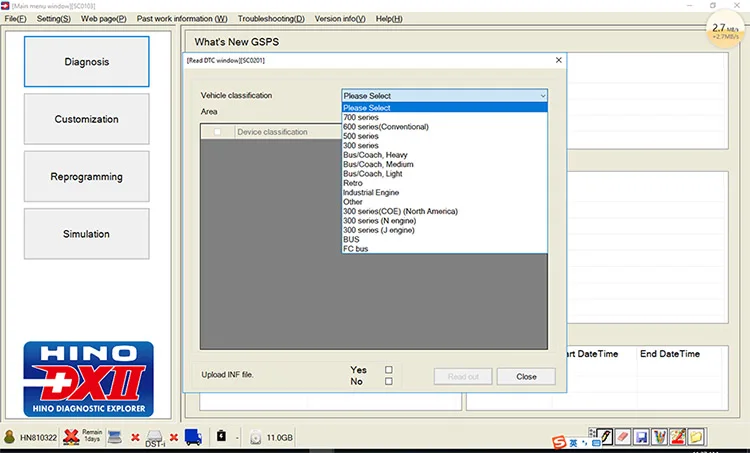
Task: Choose Other from the vehicle list
Action: 444,202
